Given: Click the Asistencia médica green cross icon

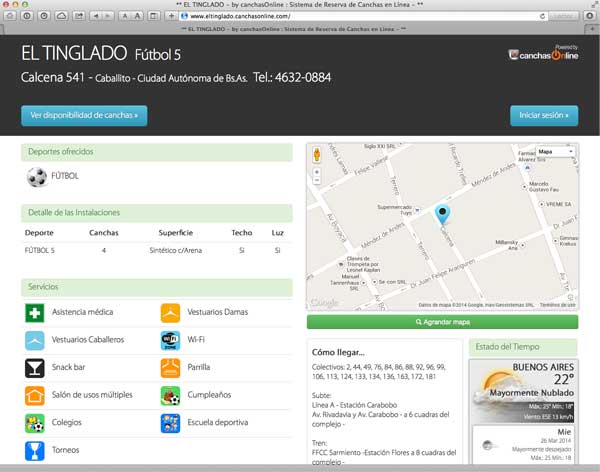Looking at the screenshot, I should [x=34, y=313].
